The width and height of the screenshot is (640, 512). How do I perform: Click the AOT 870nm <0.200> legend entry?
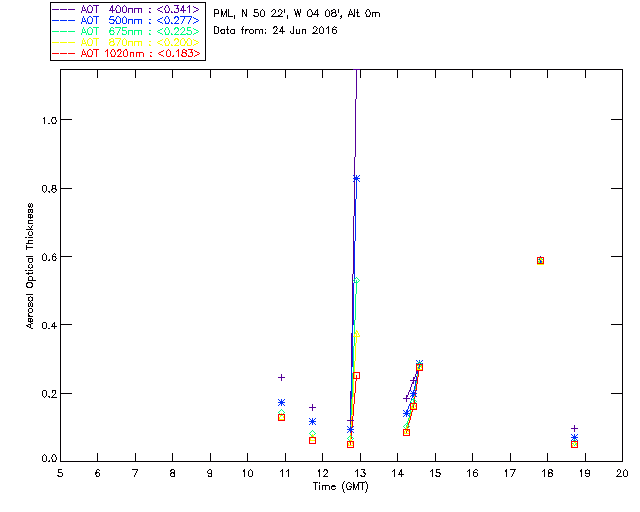[126, 42]
